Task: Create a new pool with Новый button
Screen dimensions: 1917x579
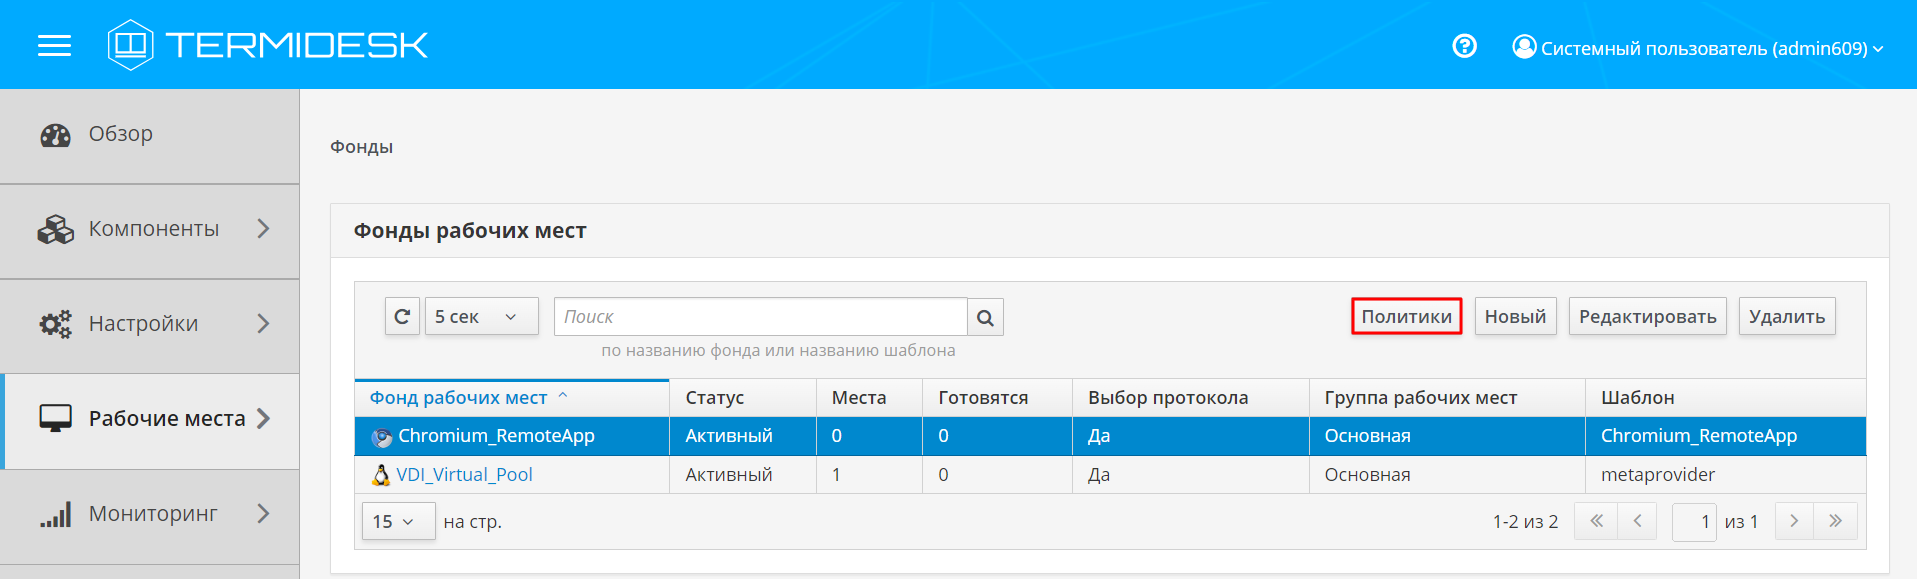Action: [x=1515, y=317]
